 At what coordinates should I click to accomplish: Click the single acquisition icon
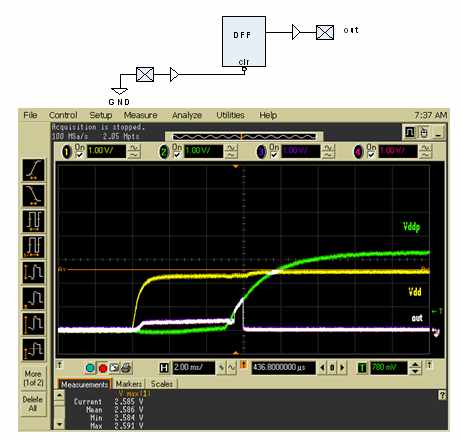pos(114,368)
